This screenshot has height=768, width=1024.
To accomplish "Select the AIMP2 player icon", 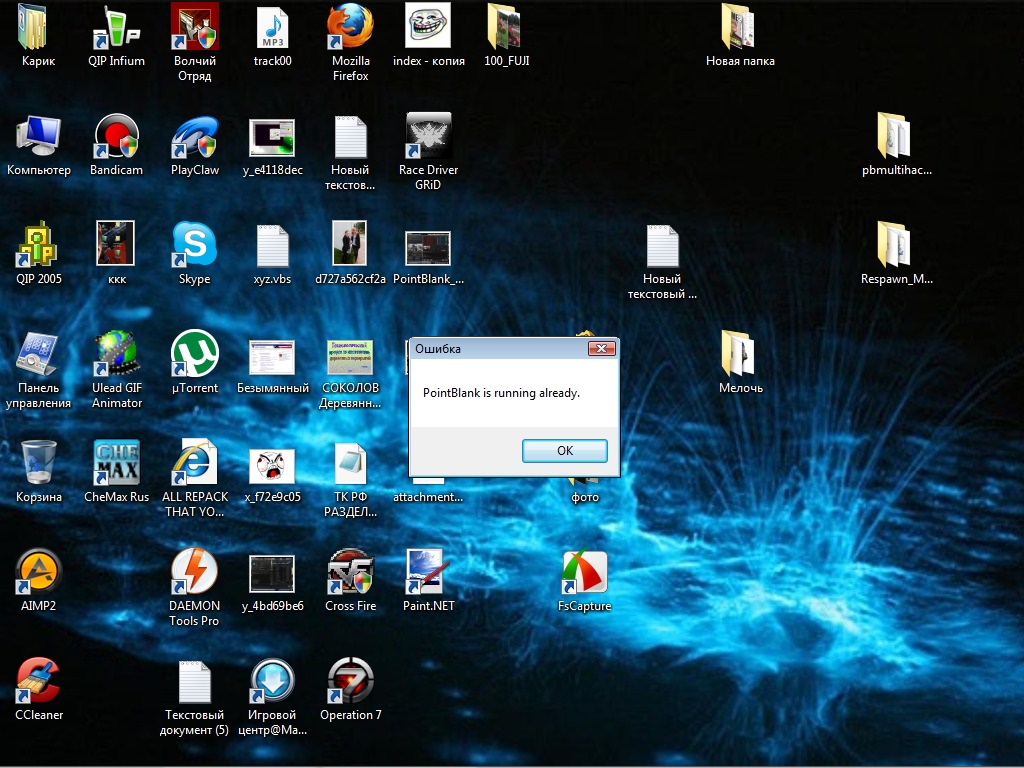I will tap(39, 571).
